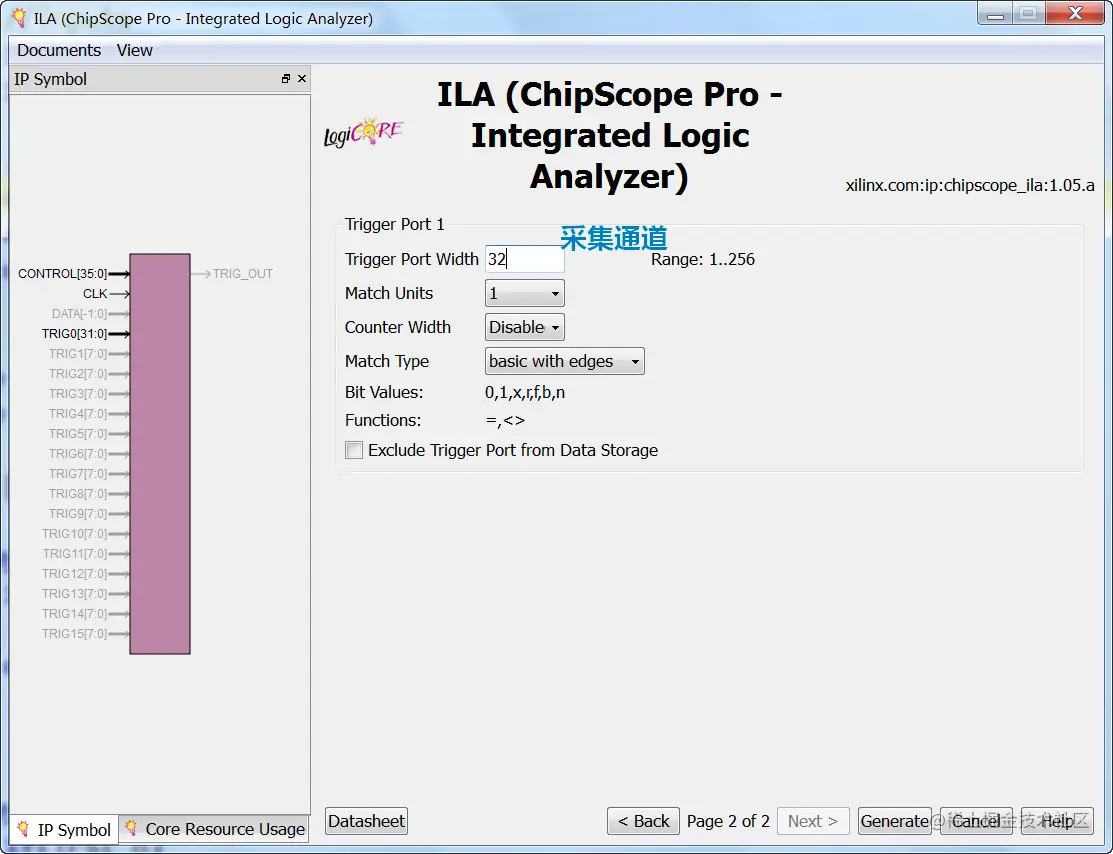The image size is (1113, 854).
Task: Select the TRIG1[7:0] port label
Action: [x=77, y=354]
